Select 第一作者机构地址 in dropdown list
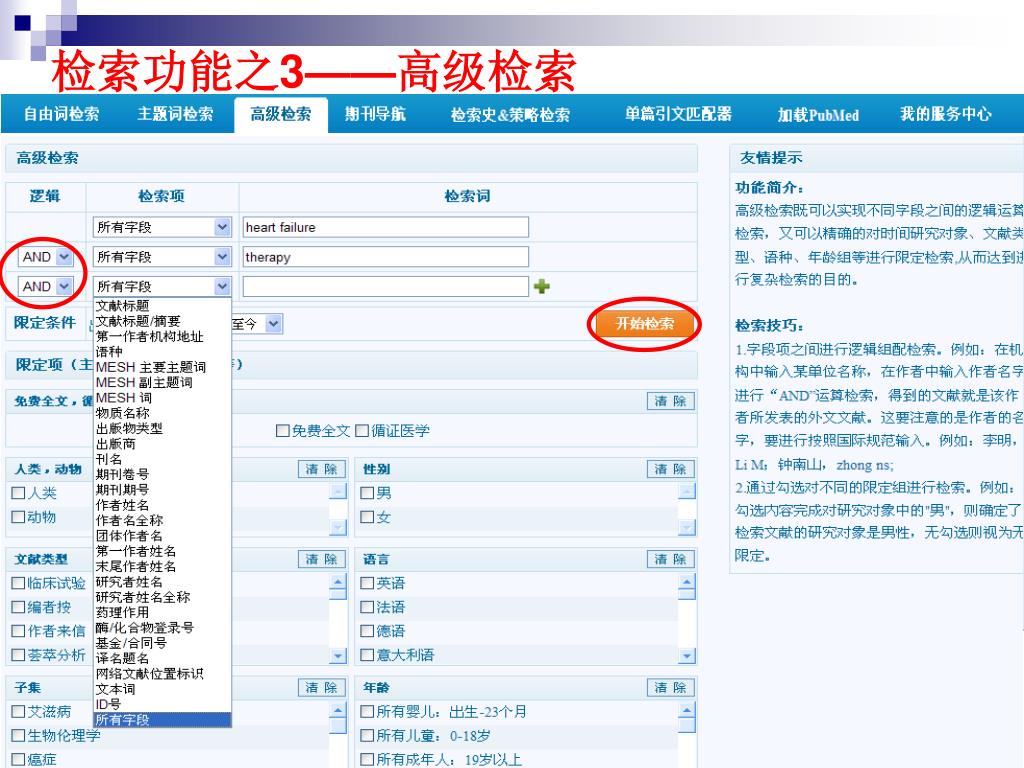Viewport: 1024px width, 768px height. 162,336
